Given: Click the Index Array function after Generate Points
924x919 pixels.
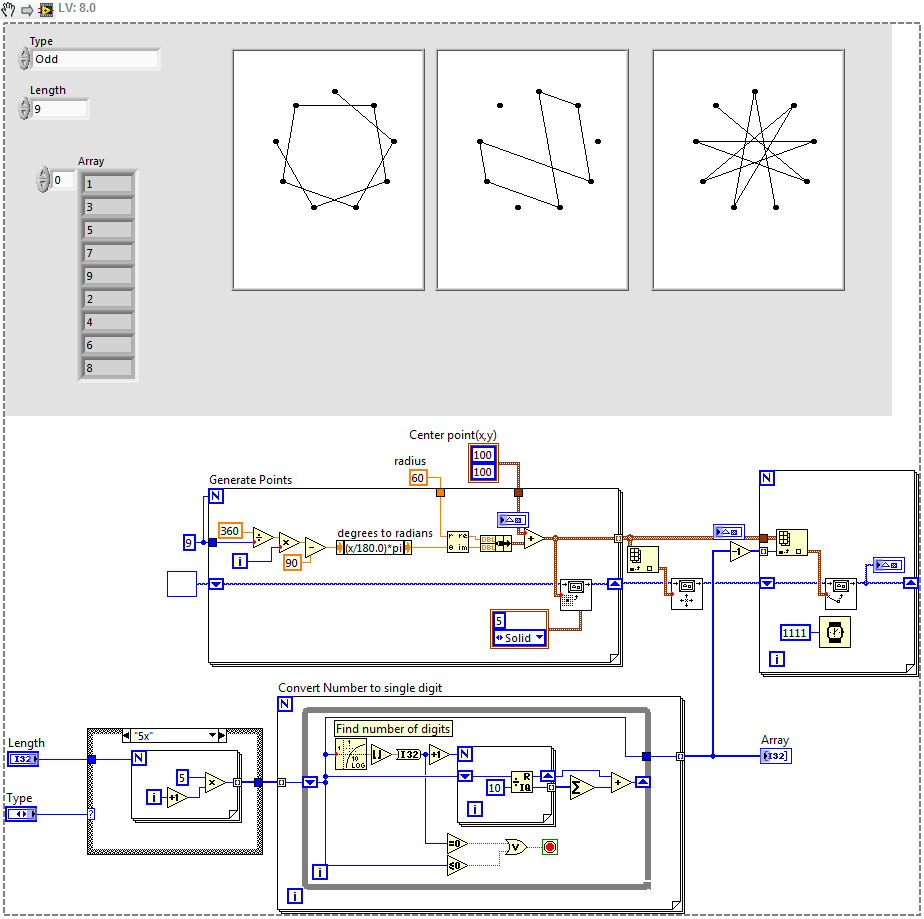Looking at the screenshot, I should pos(642,559).
